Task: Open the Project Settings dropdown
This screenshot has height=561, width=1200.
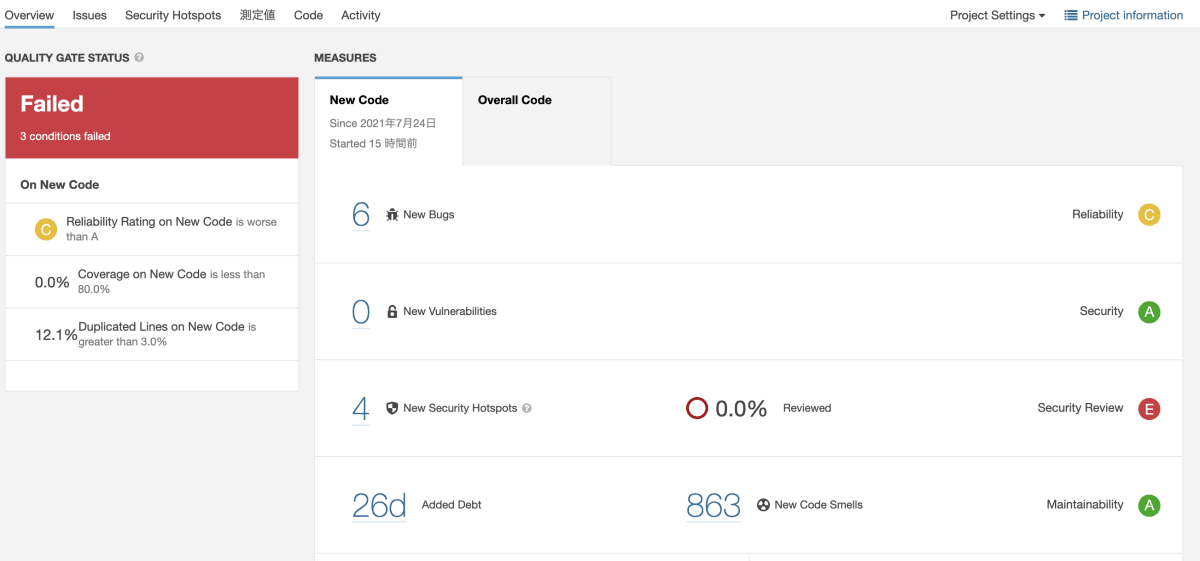Action: tap(997, 15)
